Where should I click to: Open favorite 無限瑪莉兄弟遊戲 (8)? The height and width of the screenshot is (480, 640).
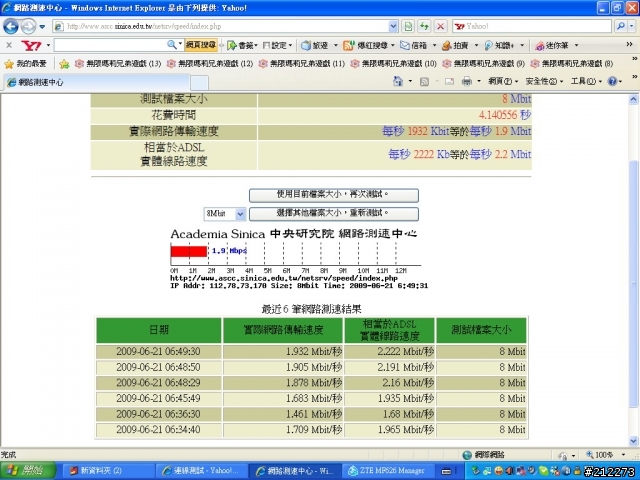point(572,64)
